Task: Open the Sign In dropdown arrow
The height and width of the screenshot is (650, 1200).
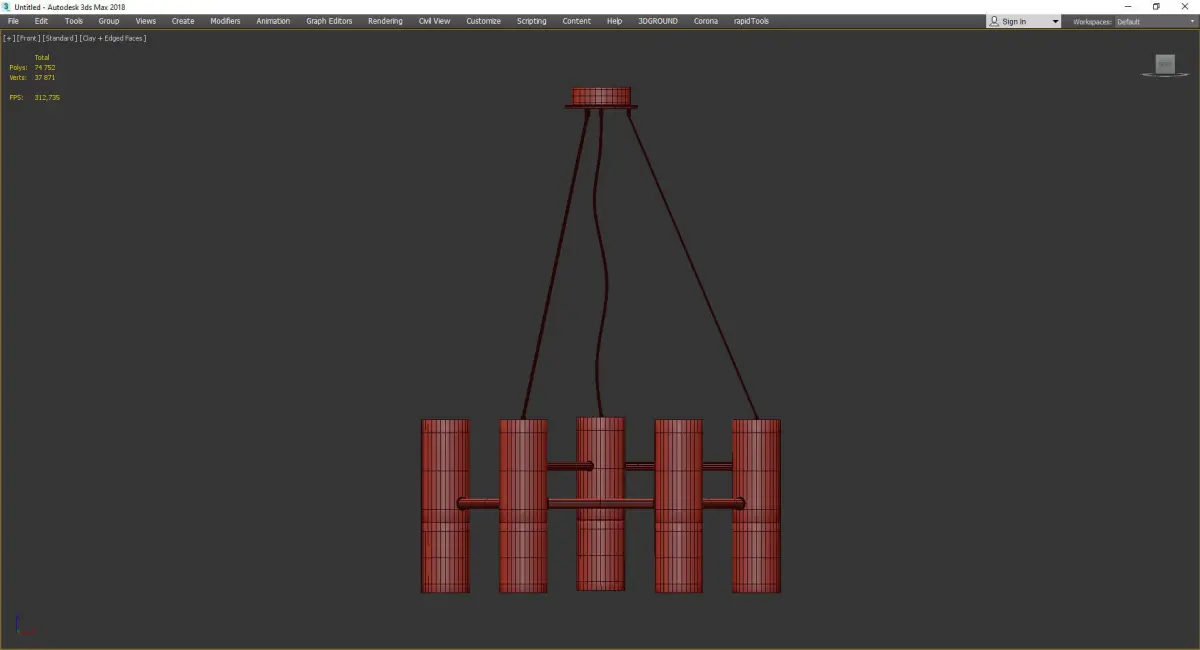Action: pyautogui.click(x=1054, y=21)
